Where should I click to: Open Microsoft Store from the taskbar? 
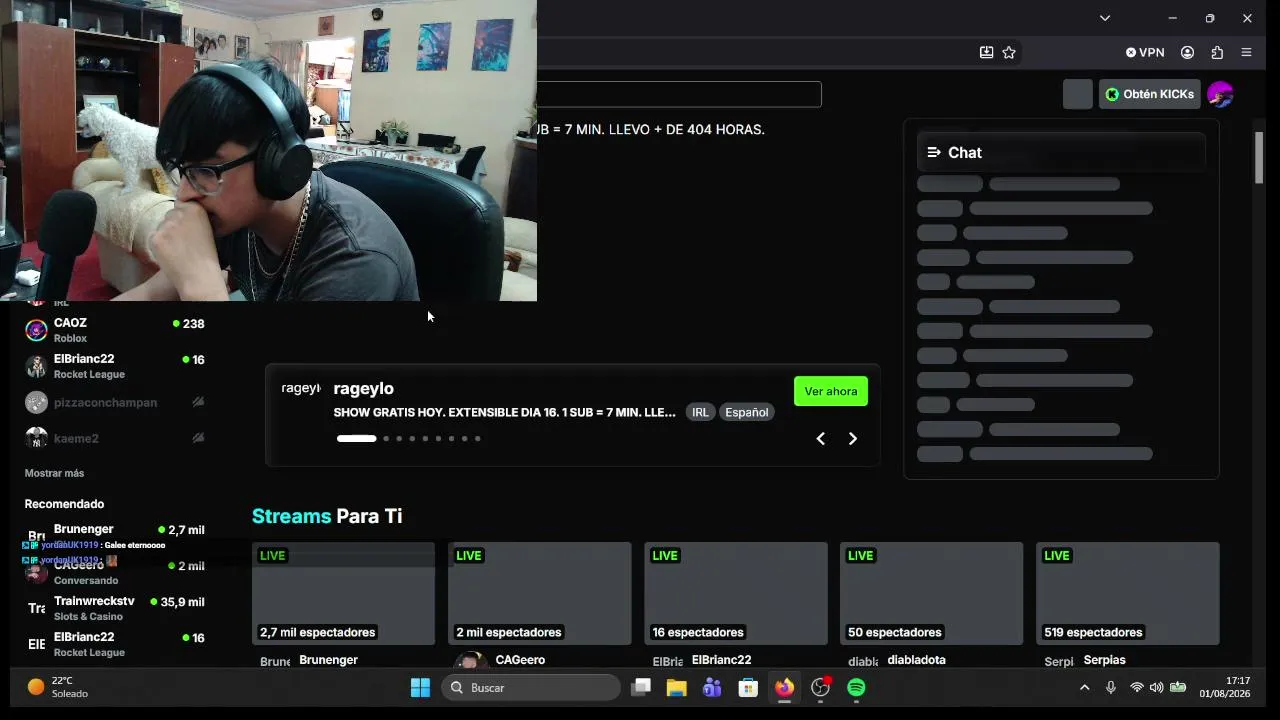tap(748, 687)
